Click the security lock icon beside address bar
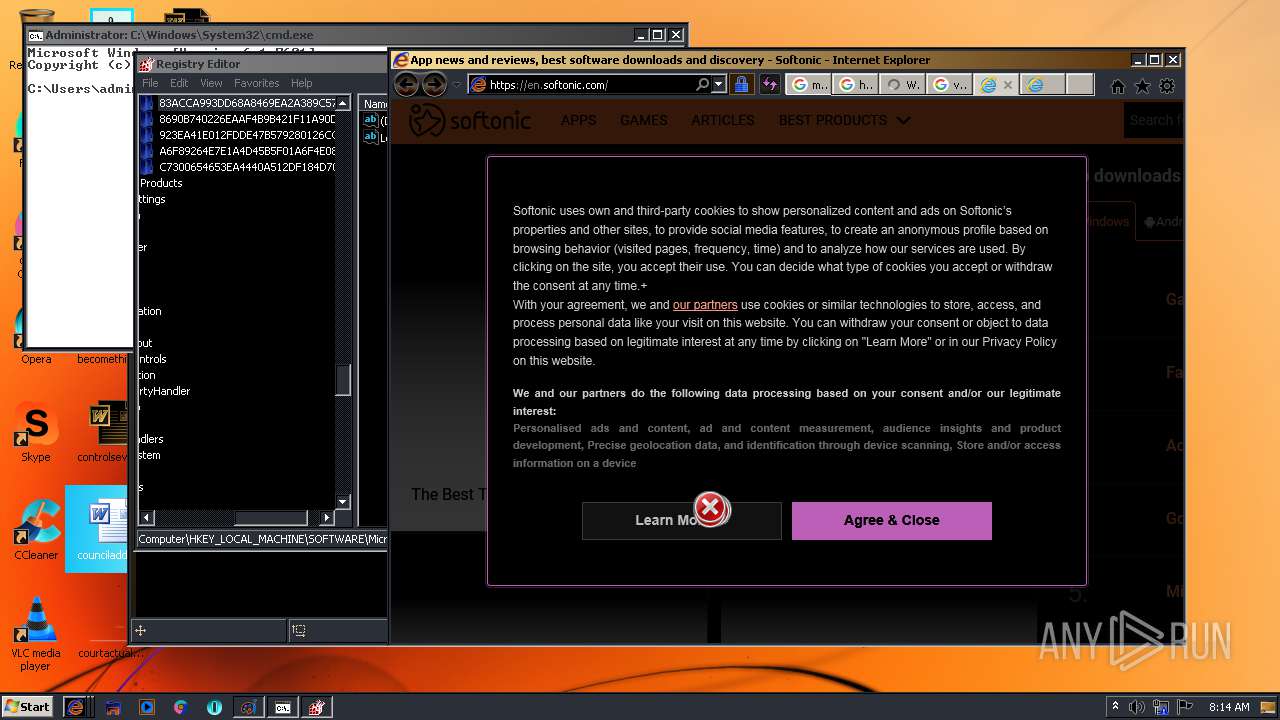 pos(741,85)
